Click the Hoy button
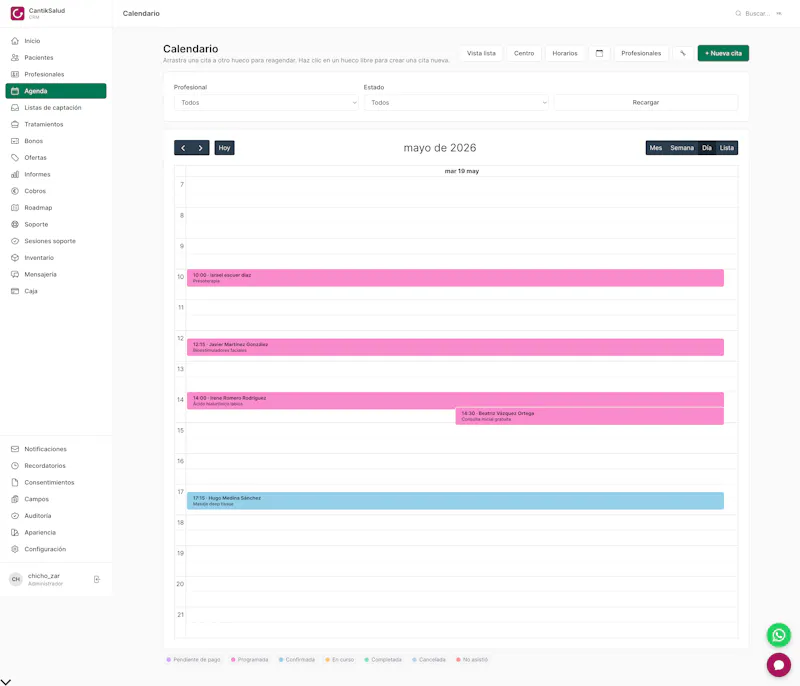 224,148
